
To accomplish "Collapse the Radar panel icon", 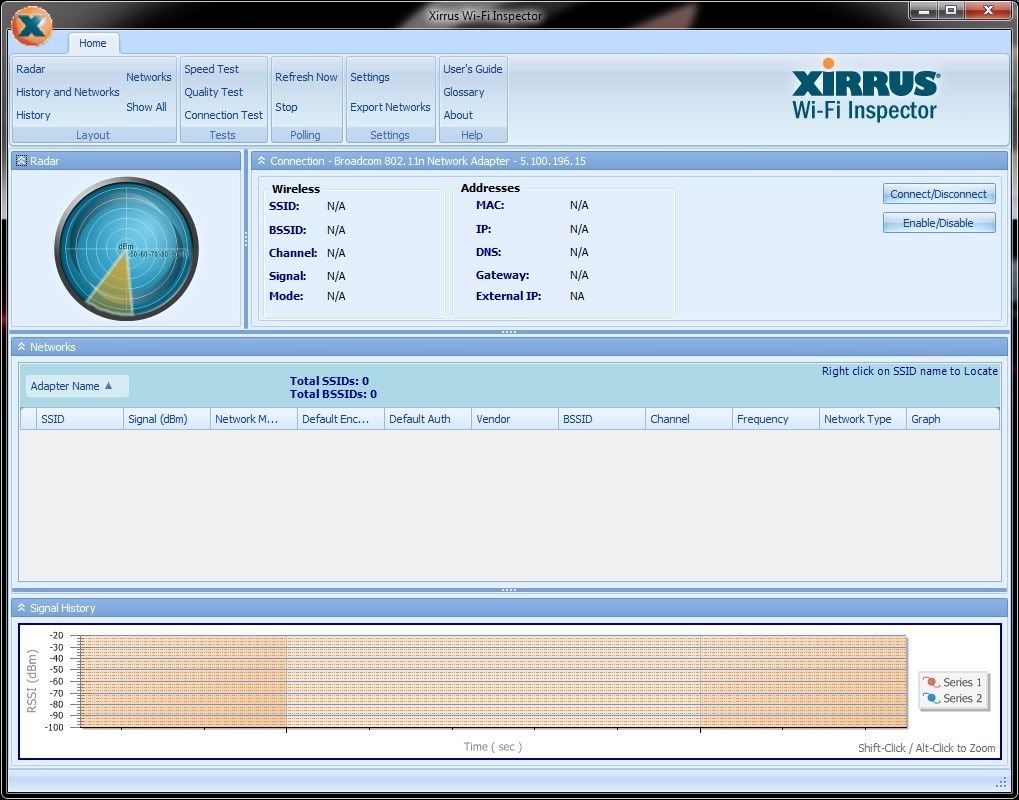I will click(21, 161).
